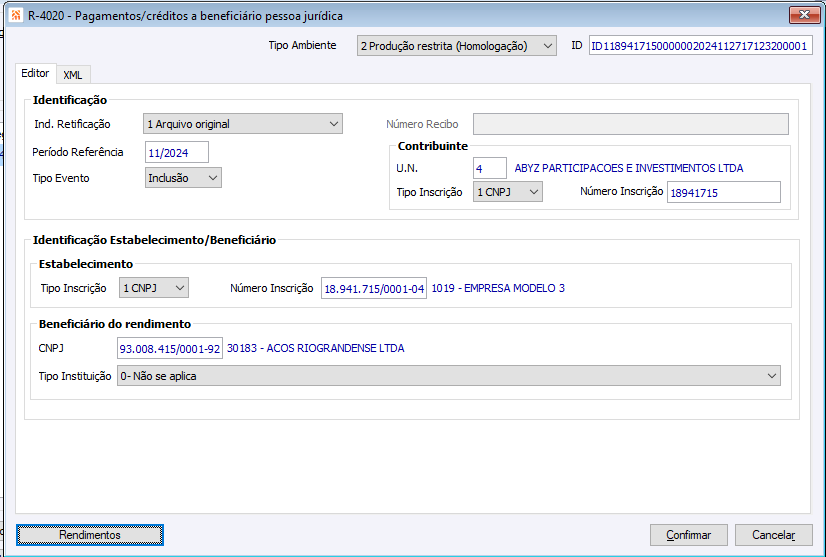Click the Identificação group heading
The image size is (826, 557).
point(70,100)
